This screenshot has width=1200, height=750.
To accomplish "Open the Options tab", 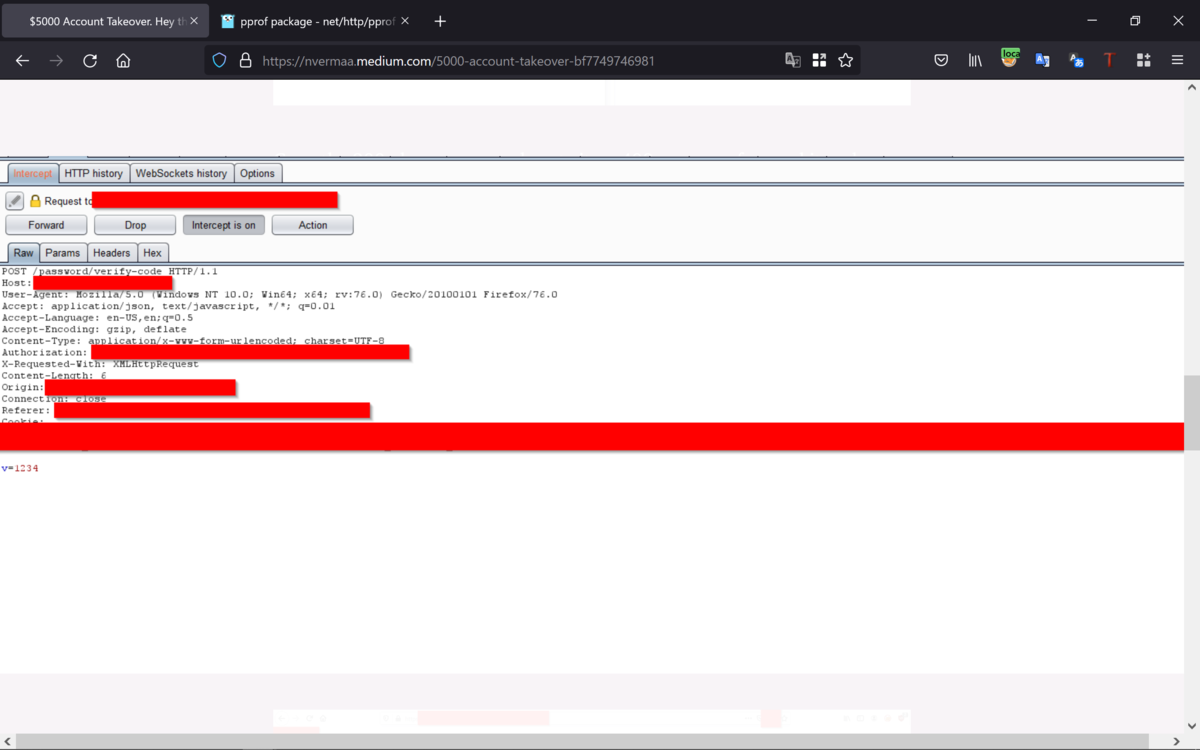I will pos(257,174).
